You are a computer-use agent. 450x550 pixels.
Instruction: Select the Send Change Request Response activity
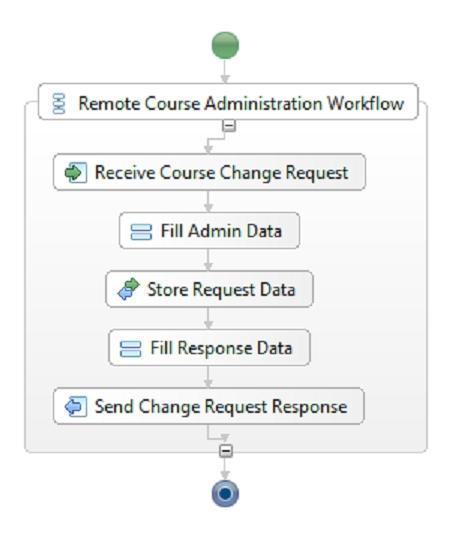pos(209,406)
